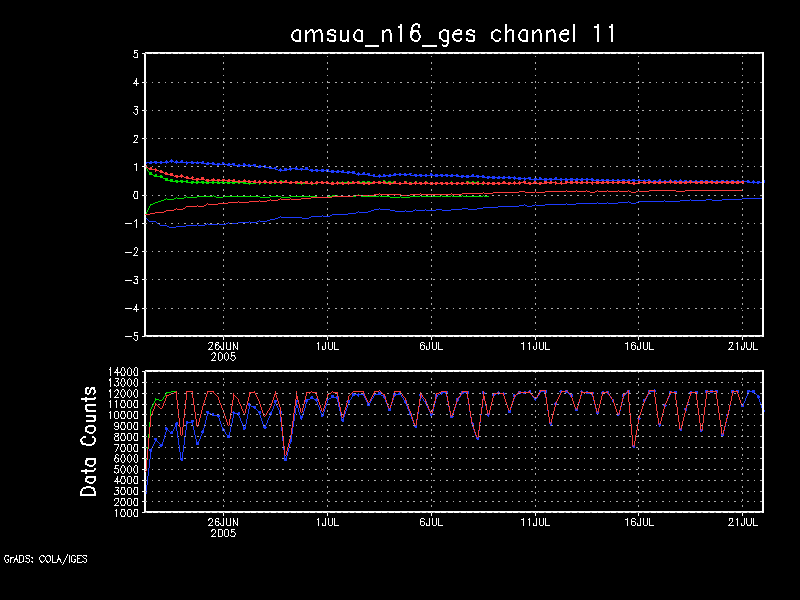
Task: Click the 5 value atop the upper y-axis
Action: click(x=133, y=55)
